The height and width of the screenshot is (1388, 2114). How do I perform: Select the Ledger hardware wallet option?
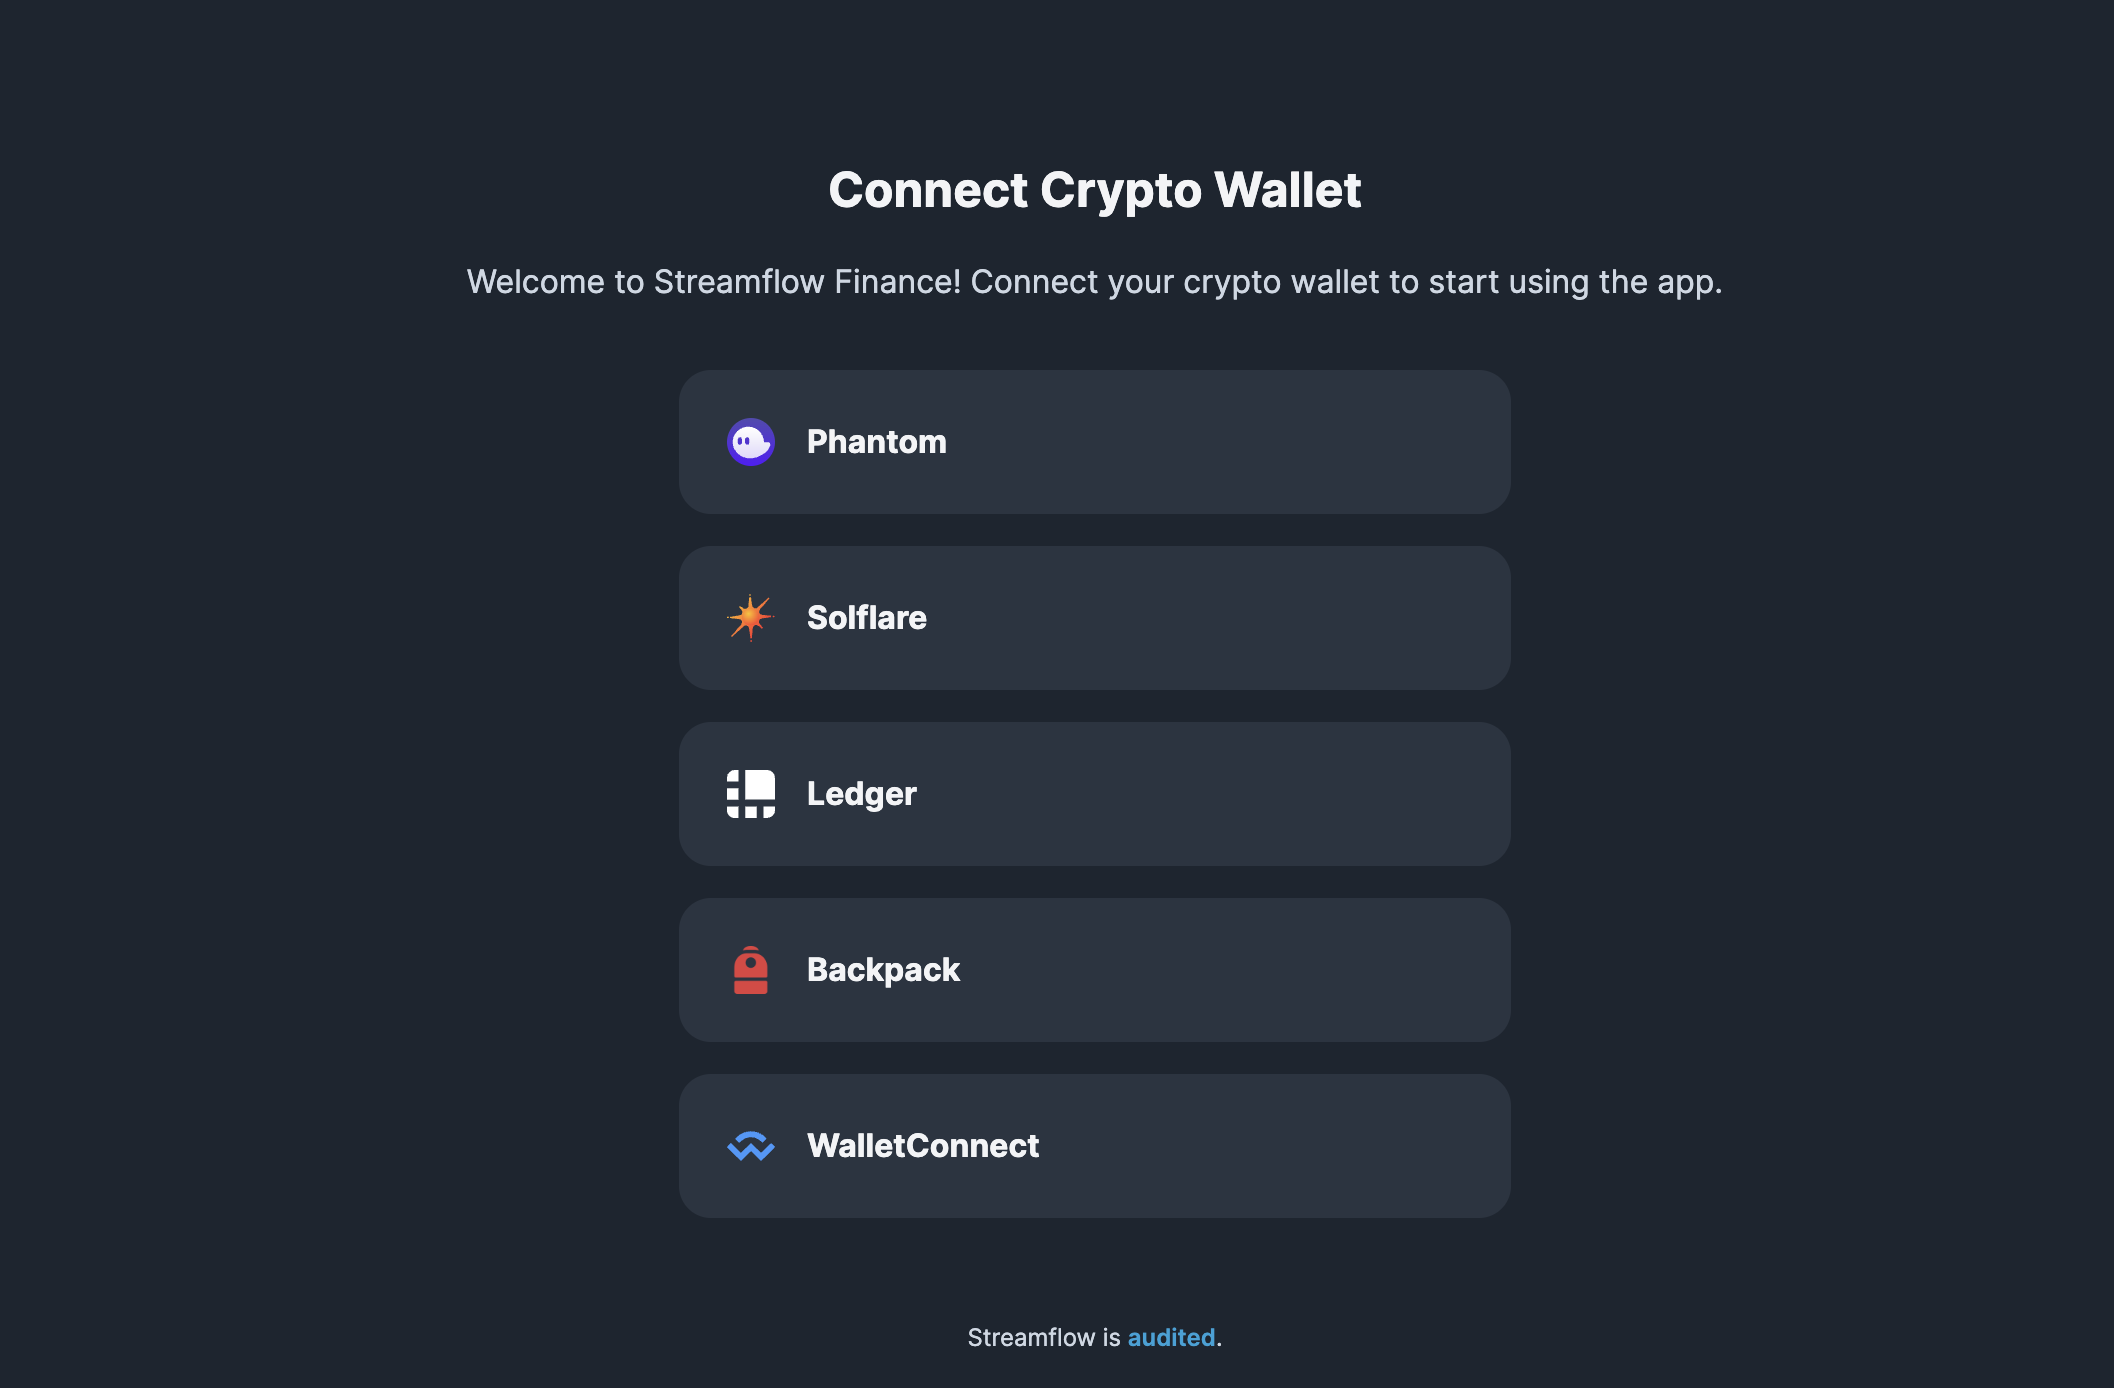click(x=1095, y=794)
